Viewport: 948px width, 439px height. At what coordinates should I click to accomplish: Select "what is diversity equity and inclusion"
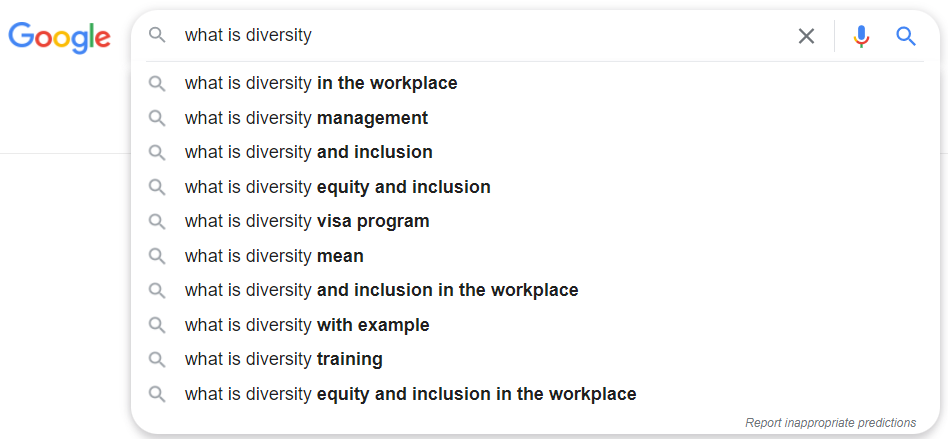tap(337, 187)
